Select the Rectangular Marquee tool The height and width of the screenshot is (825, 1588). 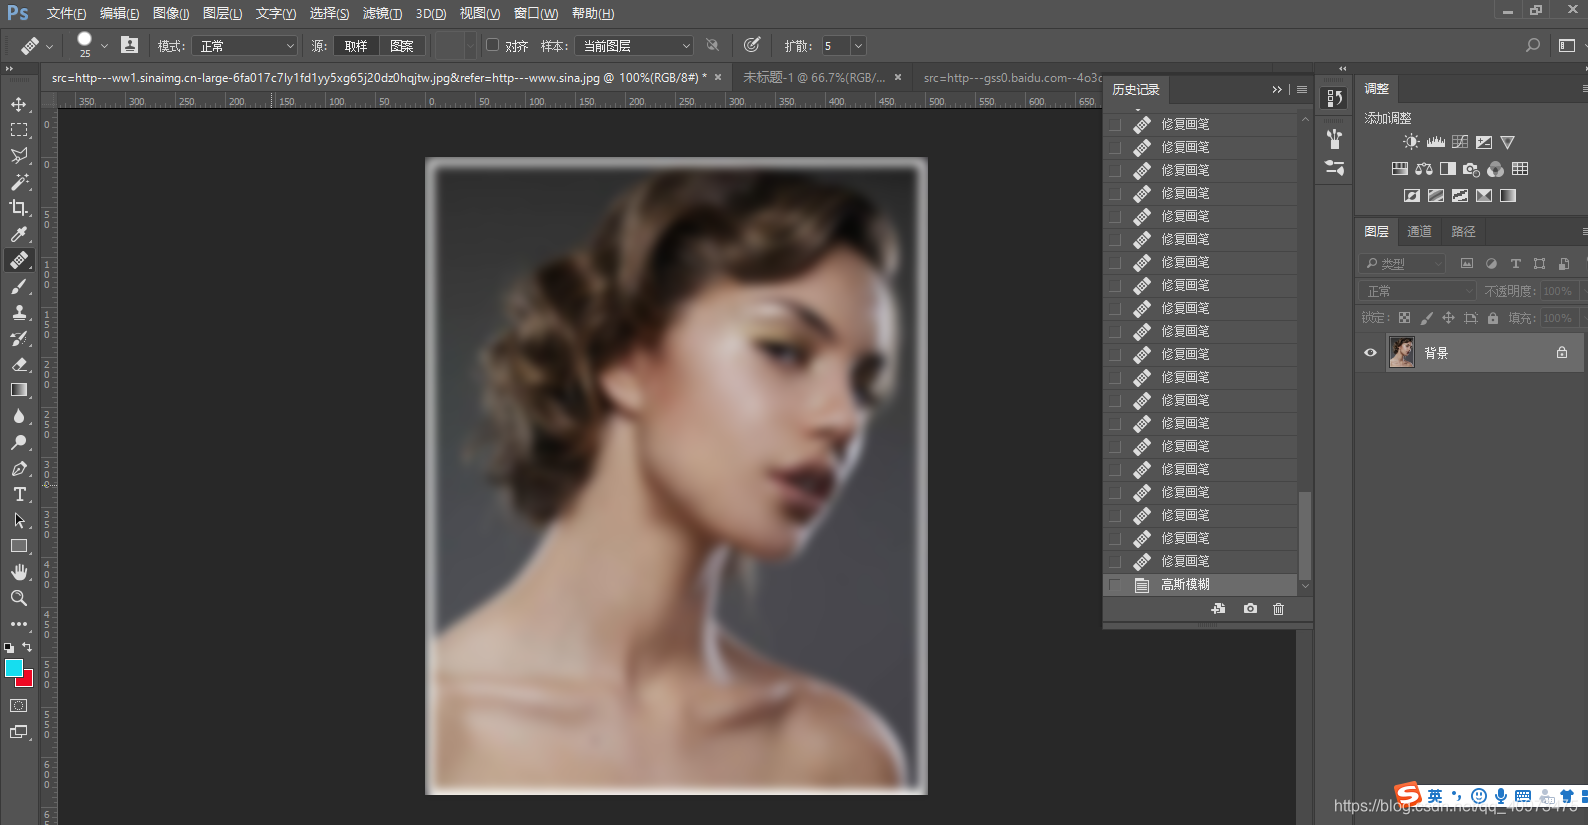pos(19,130)
